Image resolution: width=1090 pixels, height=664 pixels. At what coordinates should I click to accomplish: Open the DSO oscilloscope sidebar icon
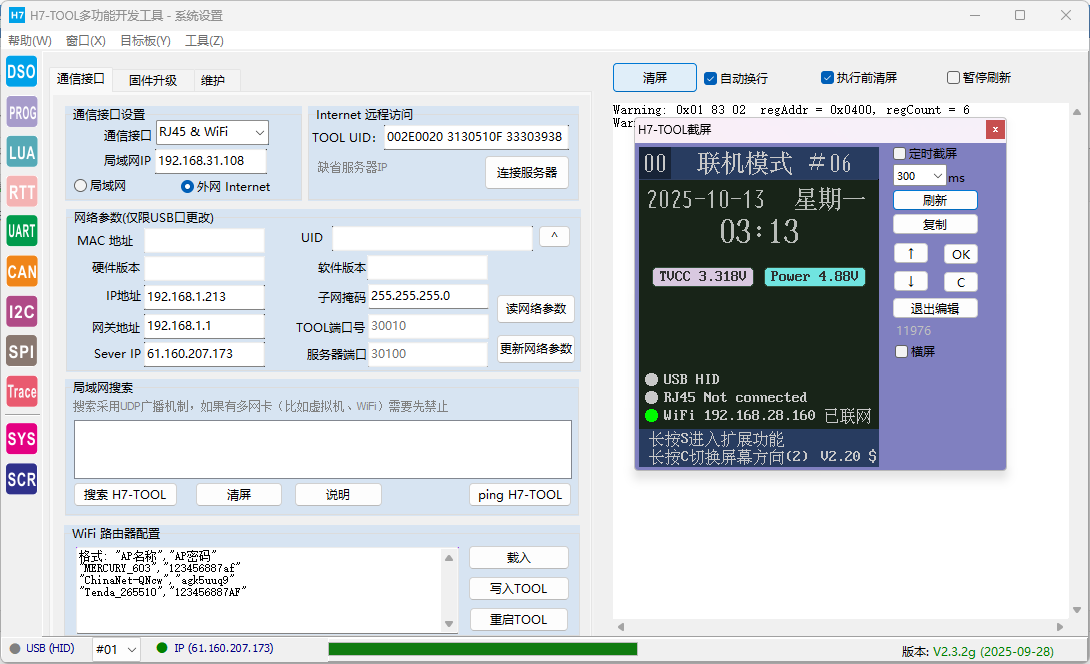coord(21,71)
